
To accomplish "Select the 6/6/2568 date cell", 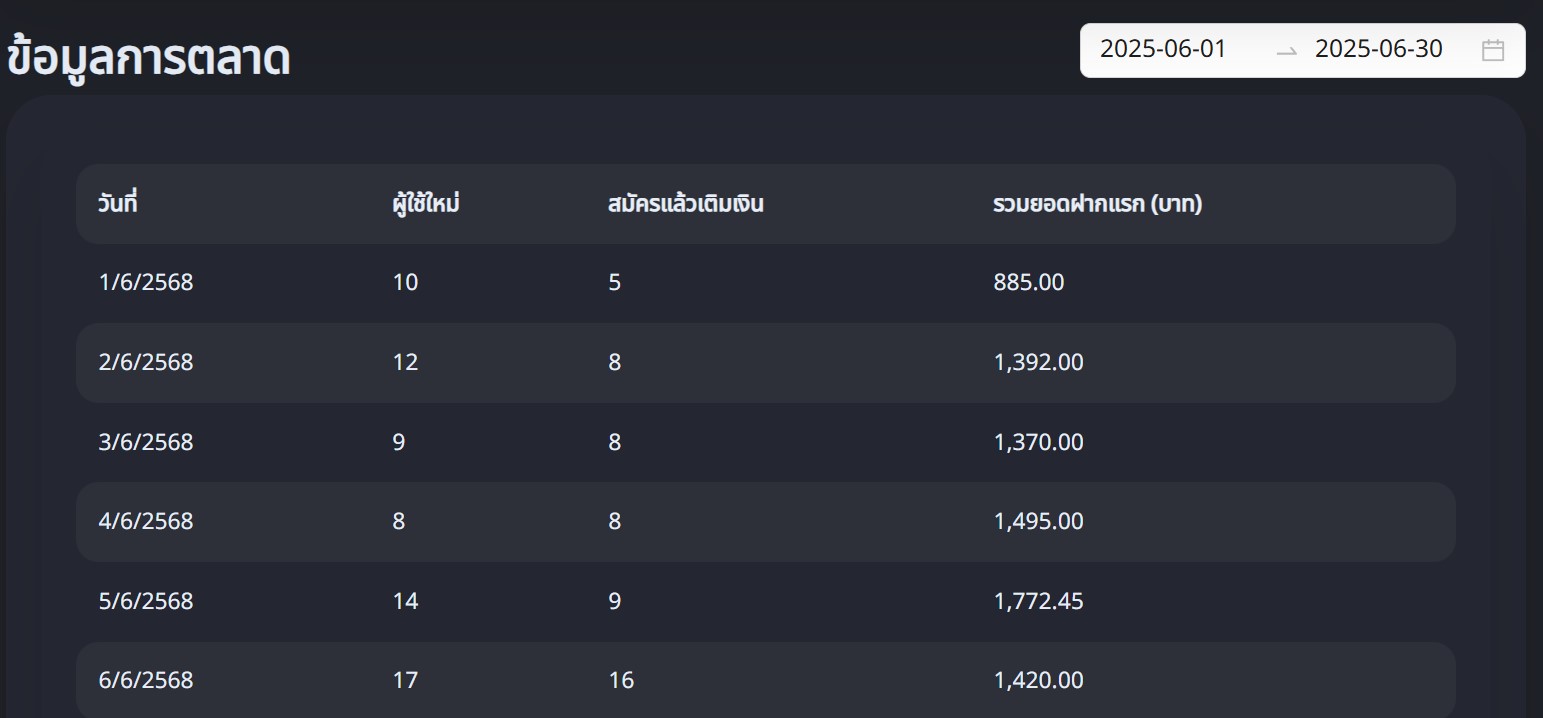I will tap(146, 680).
